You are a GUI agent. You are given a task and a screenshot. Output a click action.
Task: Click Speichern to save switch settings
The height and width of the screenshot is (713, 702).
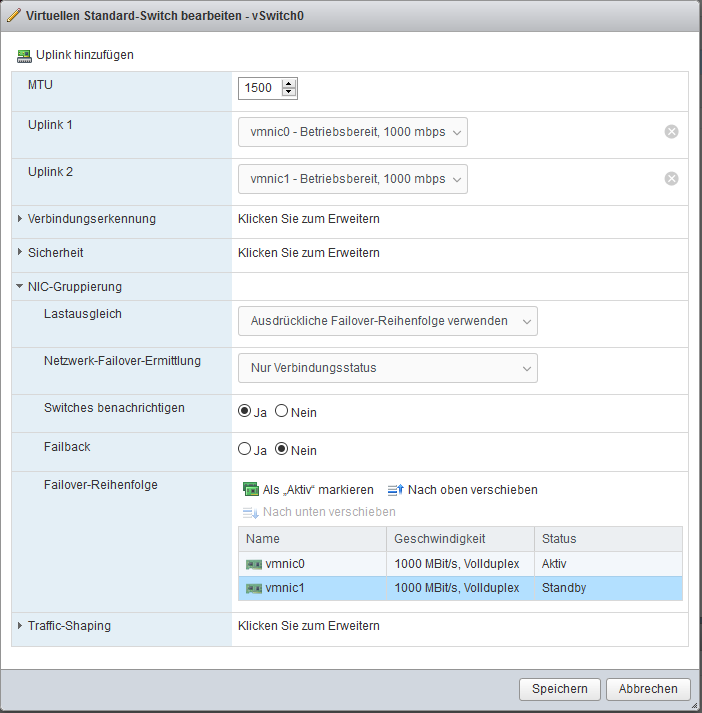(x=559, y=689)
